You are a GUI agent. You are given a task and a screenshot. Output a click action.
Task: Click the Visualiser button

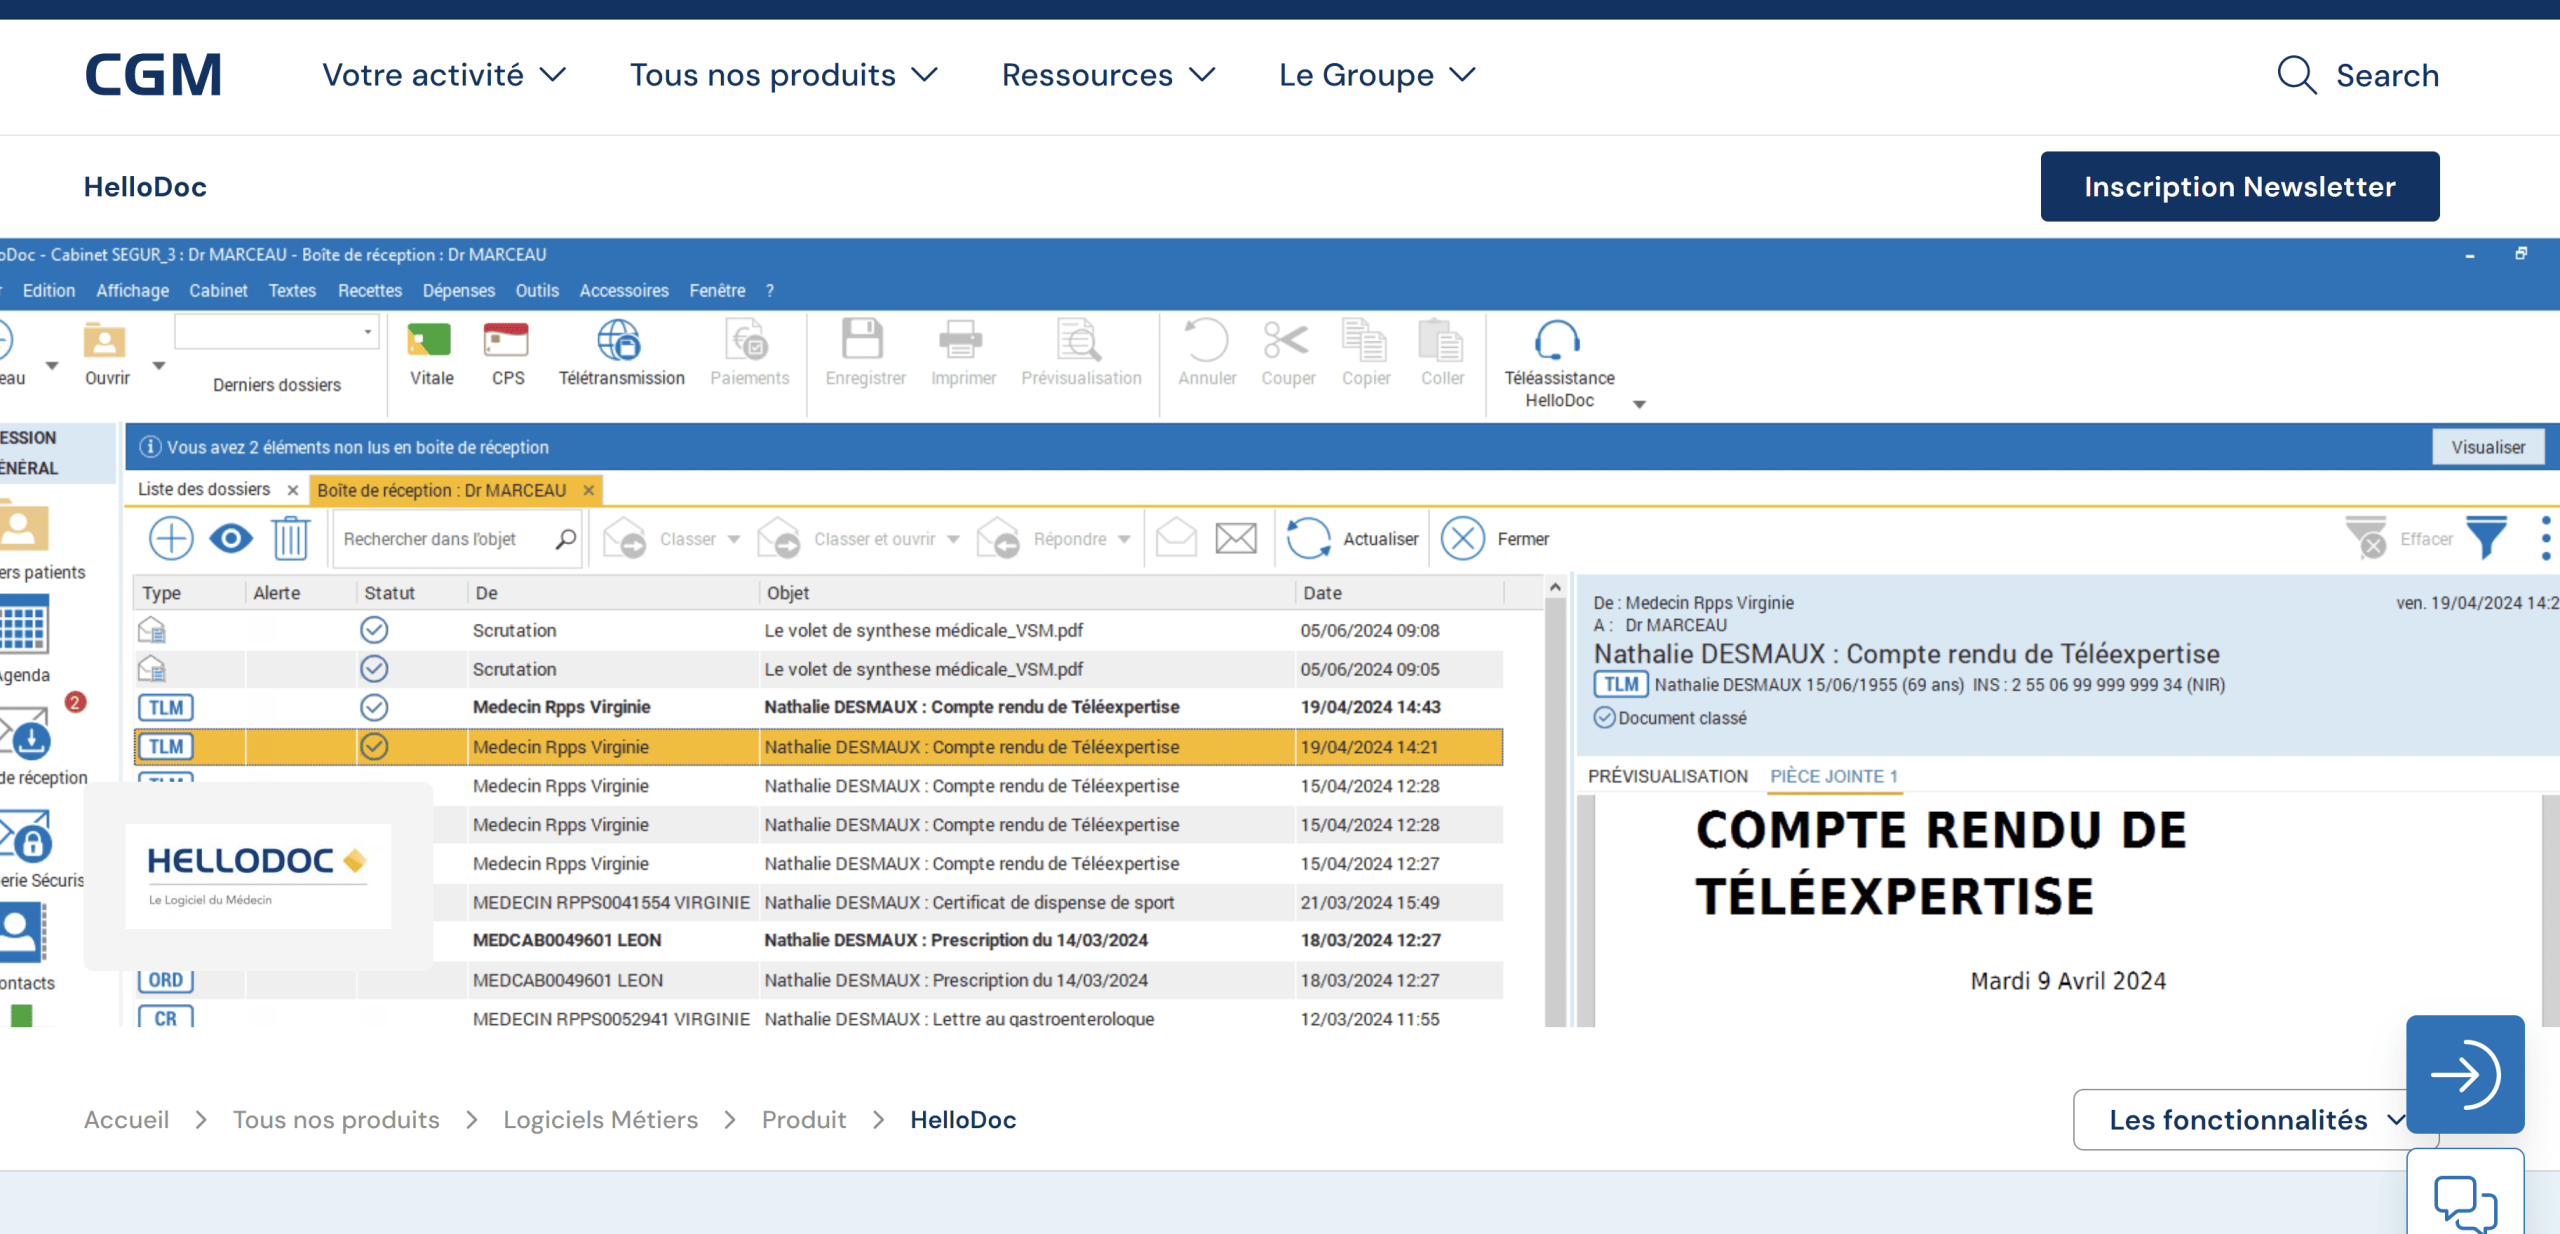coord(2488,447)
